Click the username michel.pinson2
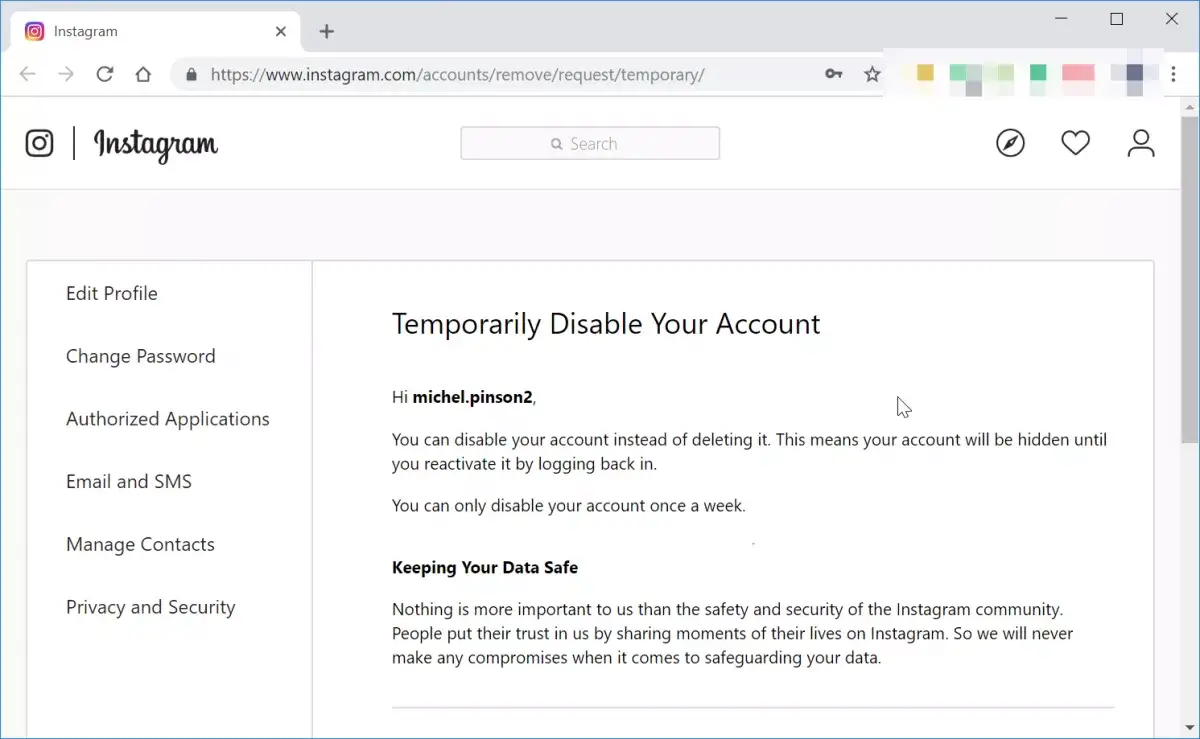The image size is (1200, 739). pyautogui.click(x=472, y=397)
